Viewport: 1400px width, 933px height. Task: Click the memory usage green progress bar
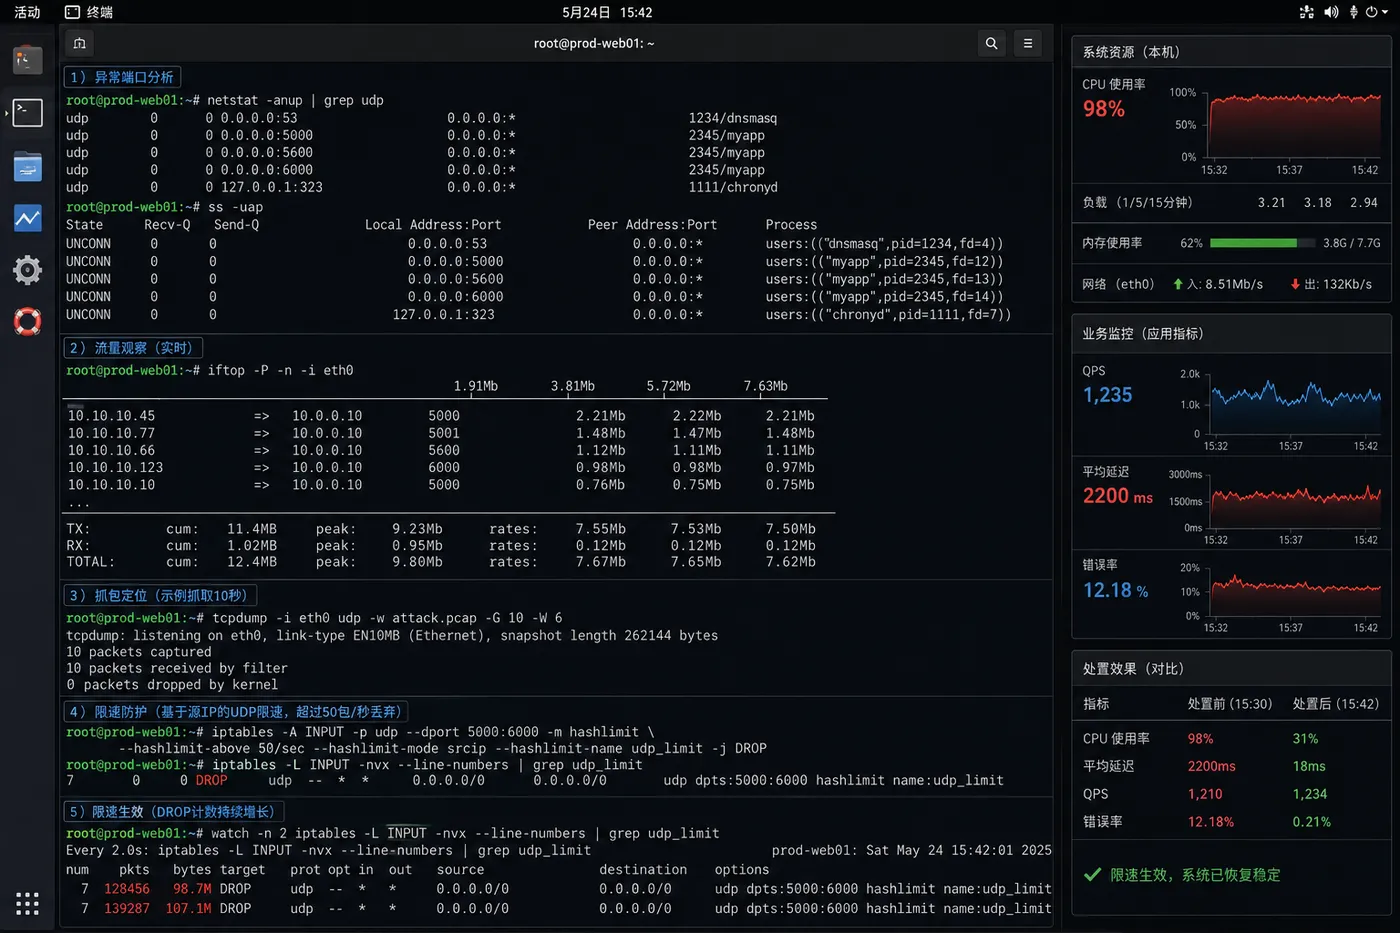coord(1261,243)
